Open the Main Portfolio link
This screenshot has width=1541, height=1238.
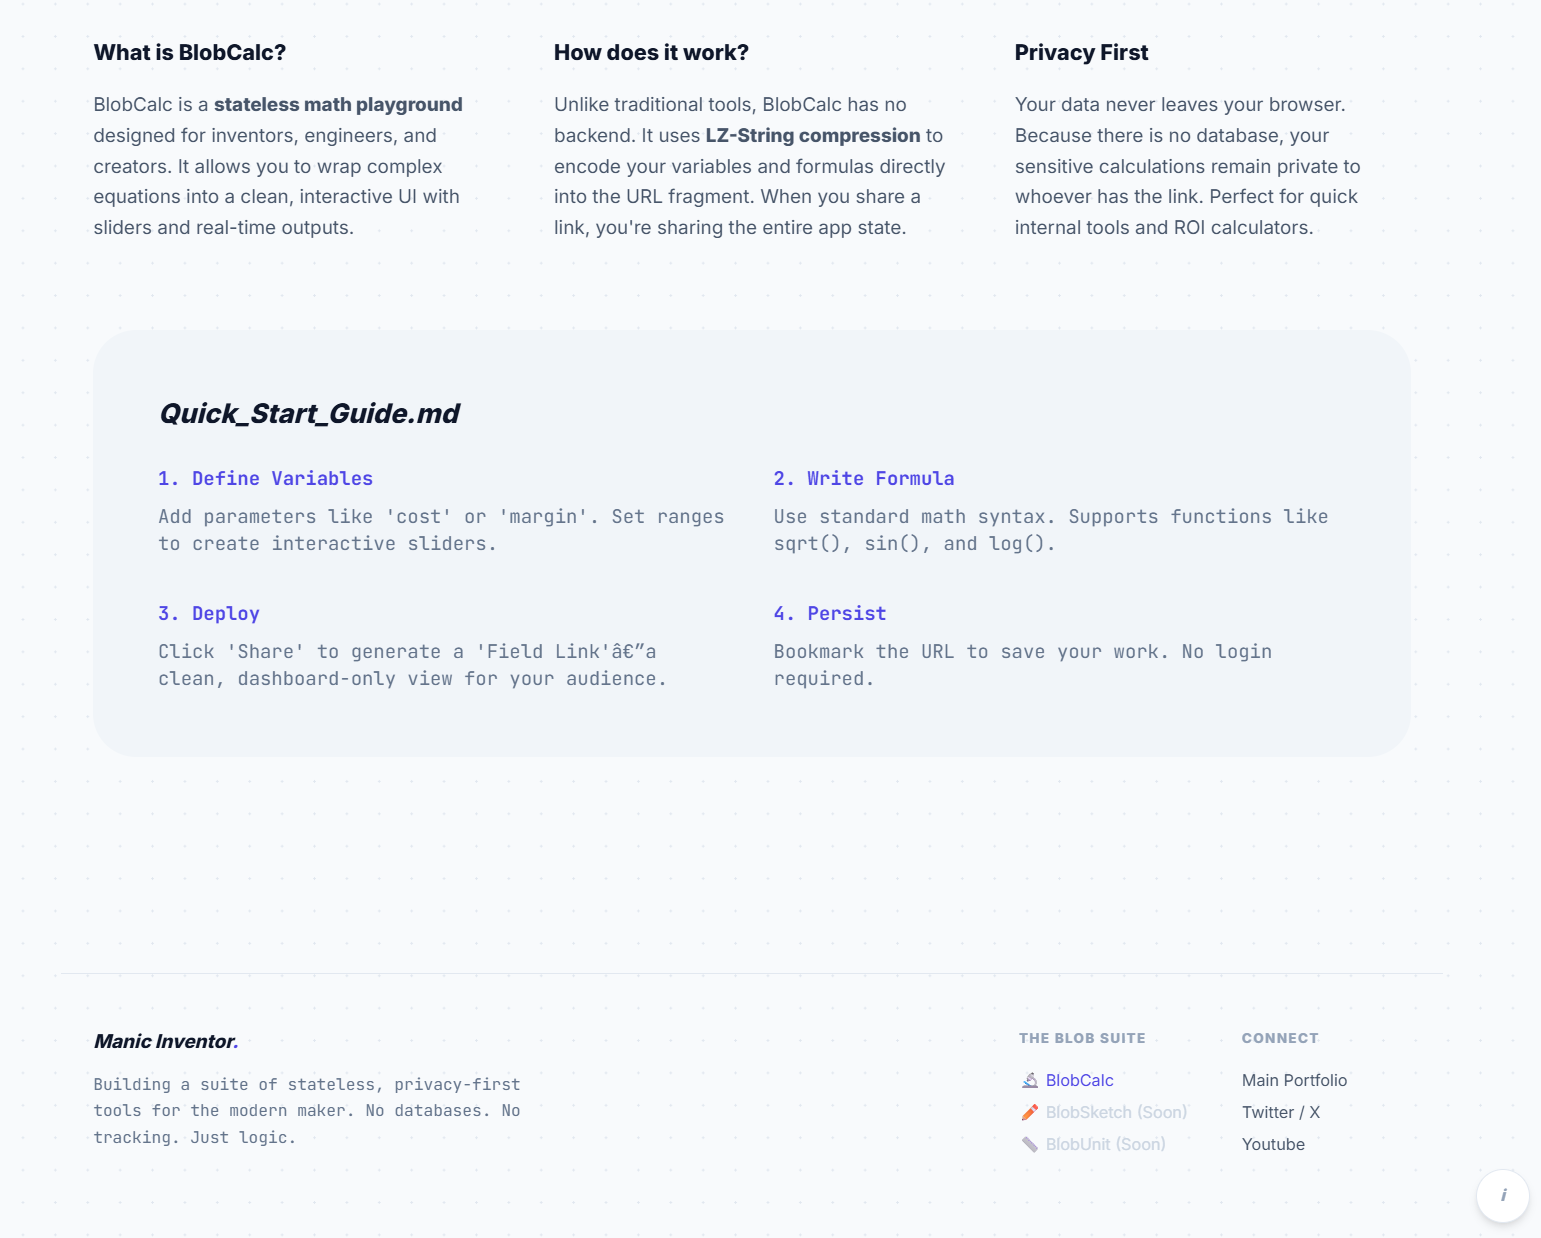(x=1294, y=1080)
